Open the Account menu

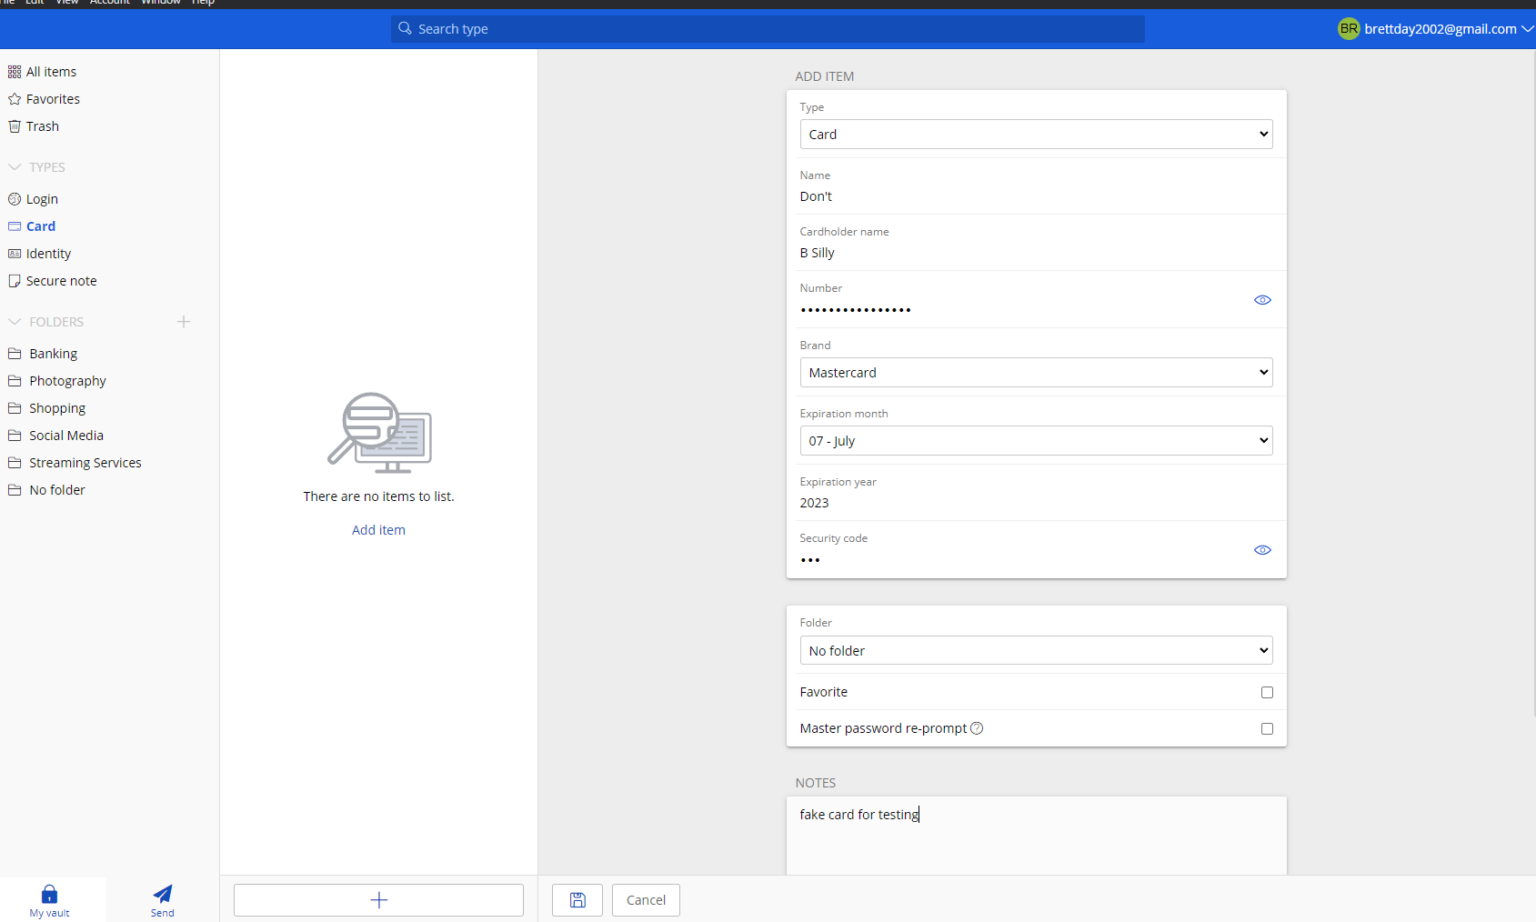point(110,3)
